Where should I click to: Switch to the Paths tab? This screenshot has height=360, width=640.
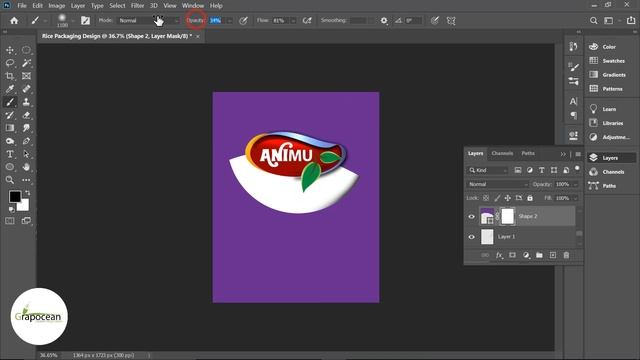[528, 153]
